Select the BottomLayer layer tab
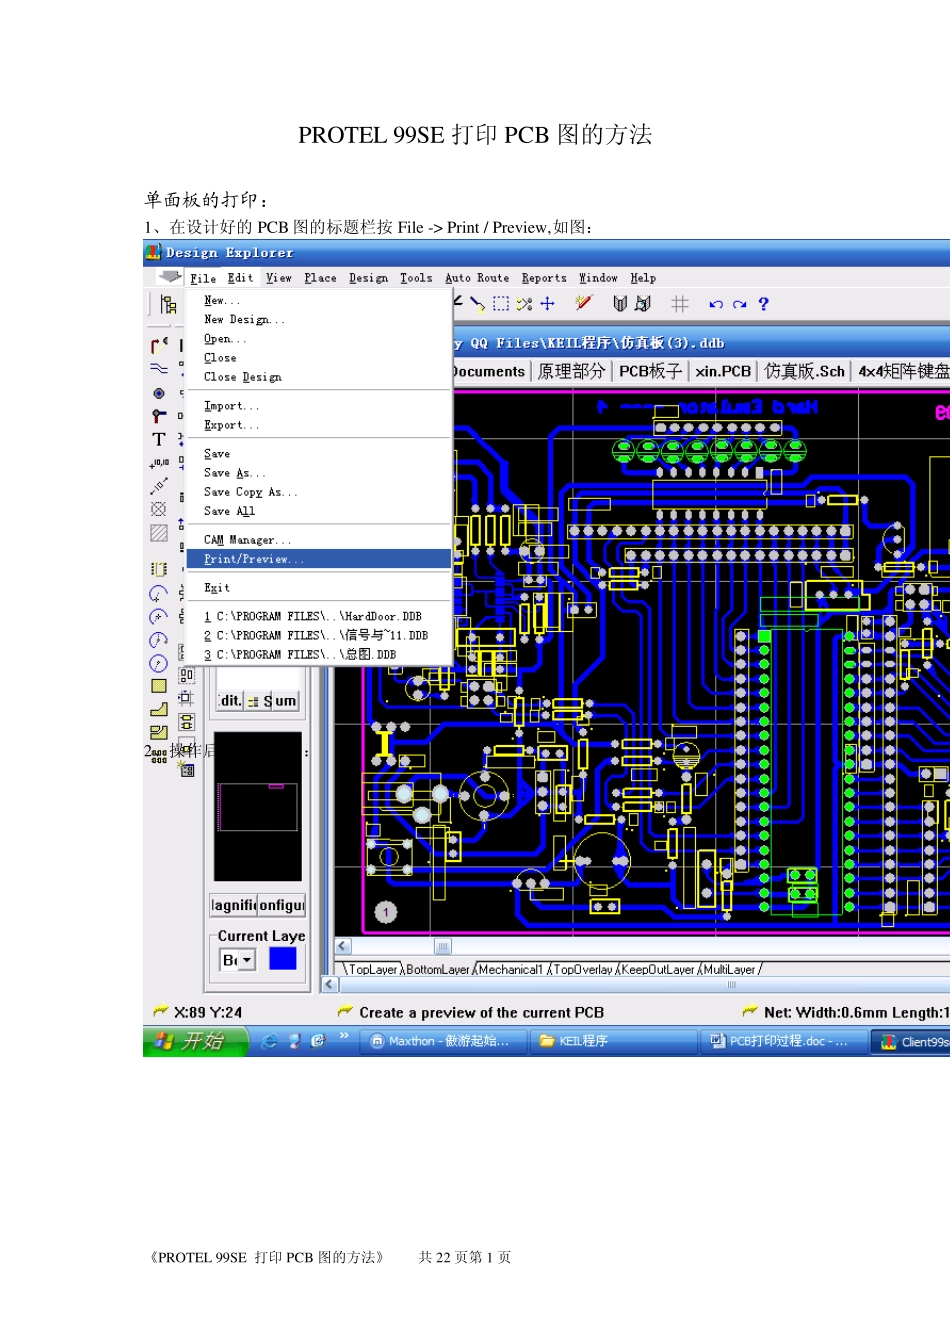 pos(438,969)
